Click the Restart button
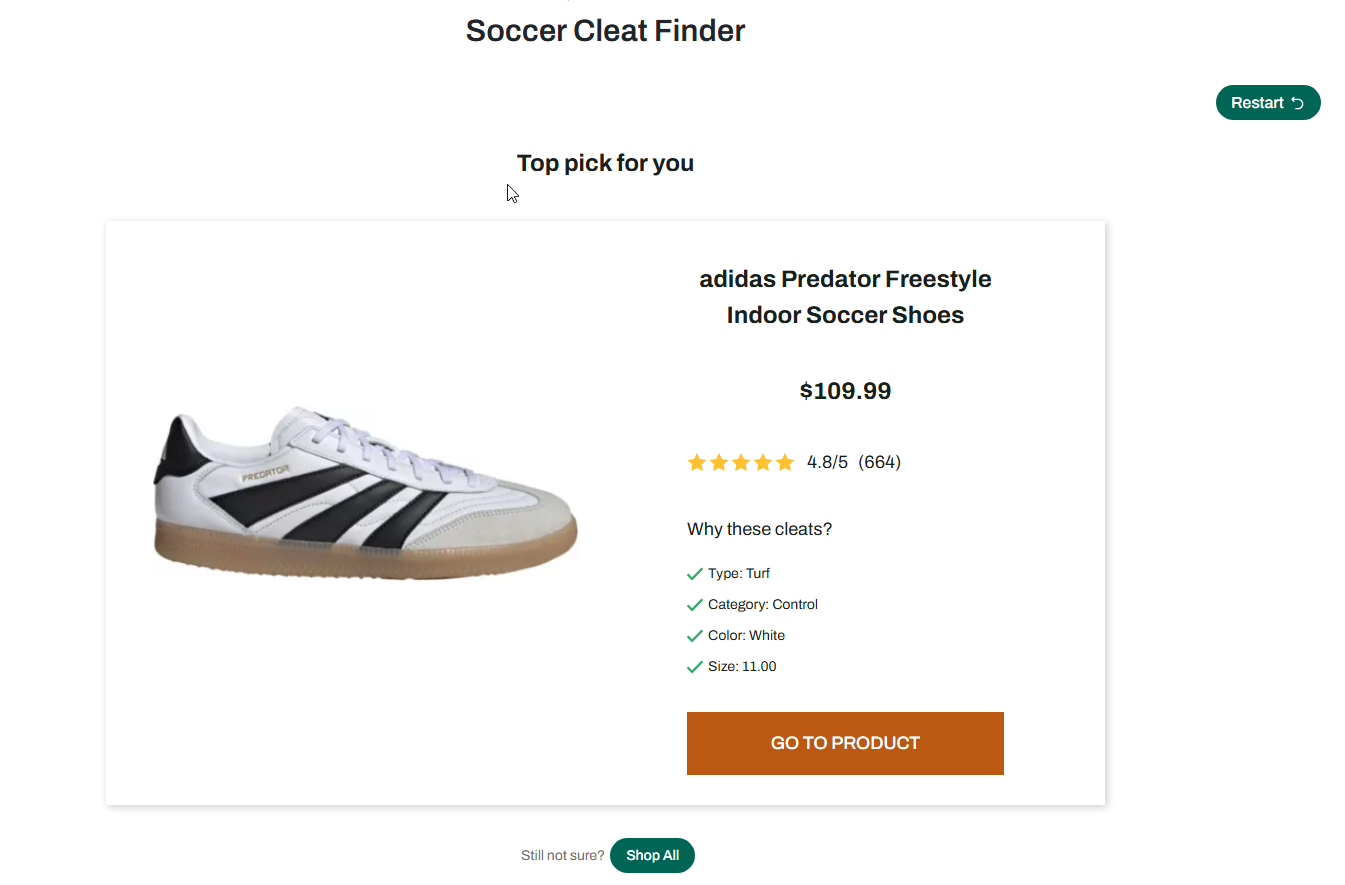 coord(1257,103)
